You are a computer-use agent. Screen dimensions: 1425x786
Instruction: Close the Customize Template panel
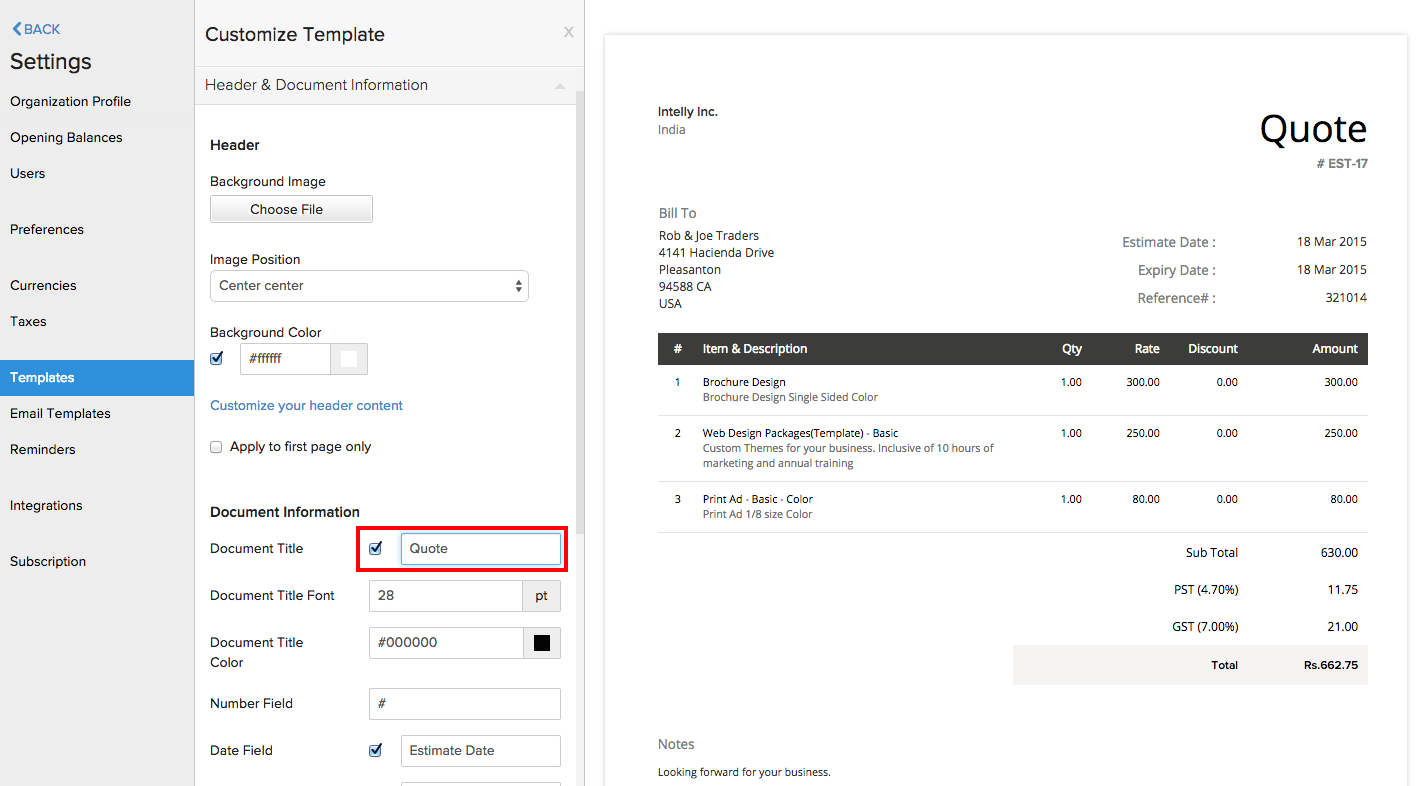point(568,33)
